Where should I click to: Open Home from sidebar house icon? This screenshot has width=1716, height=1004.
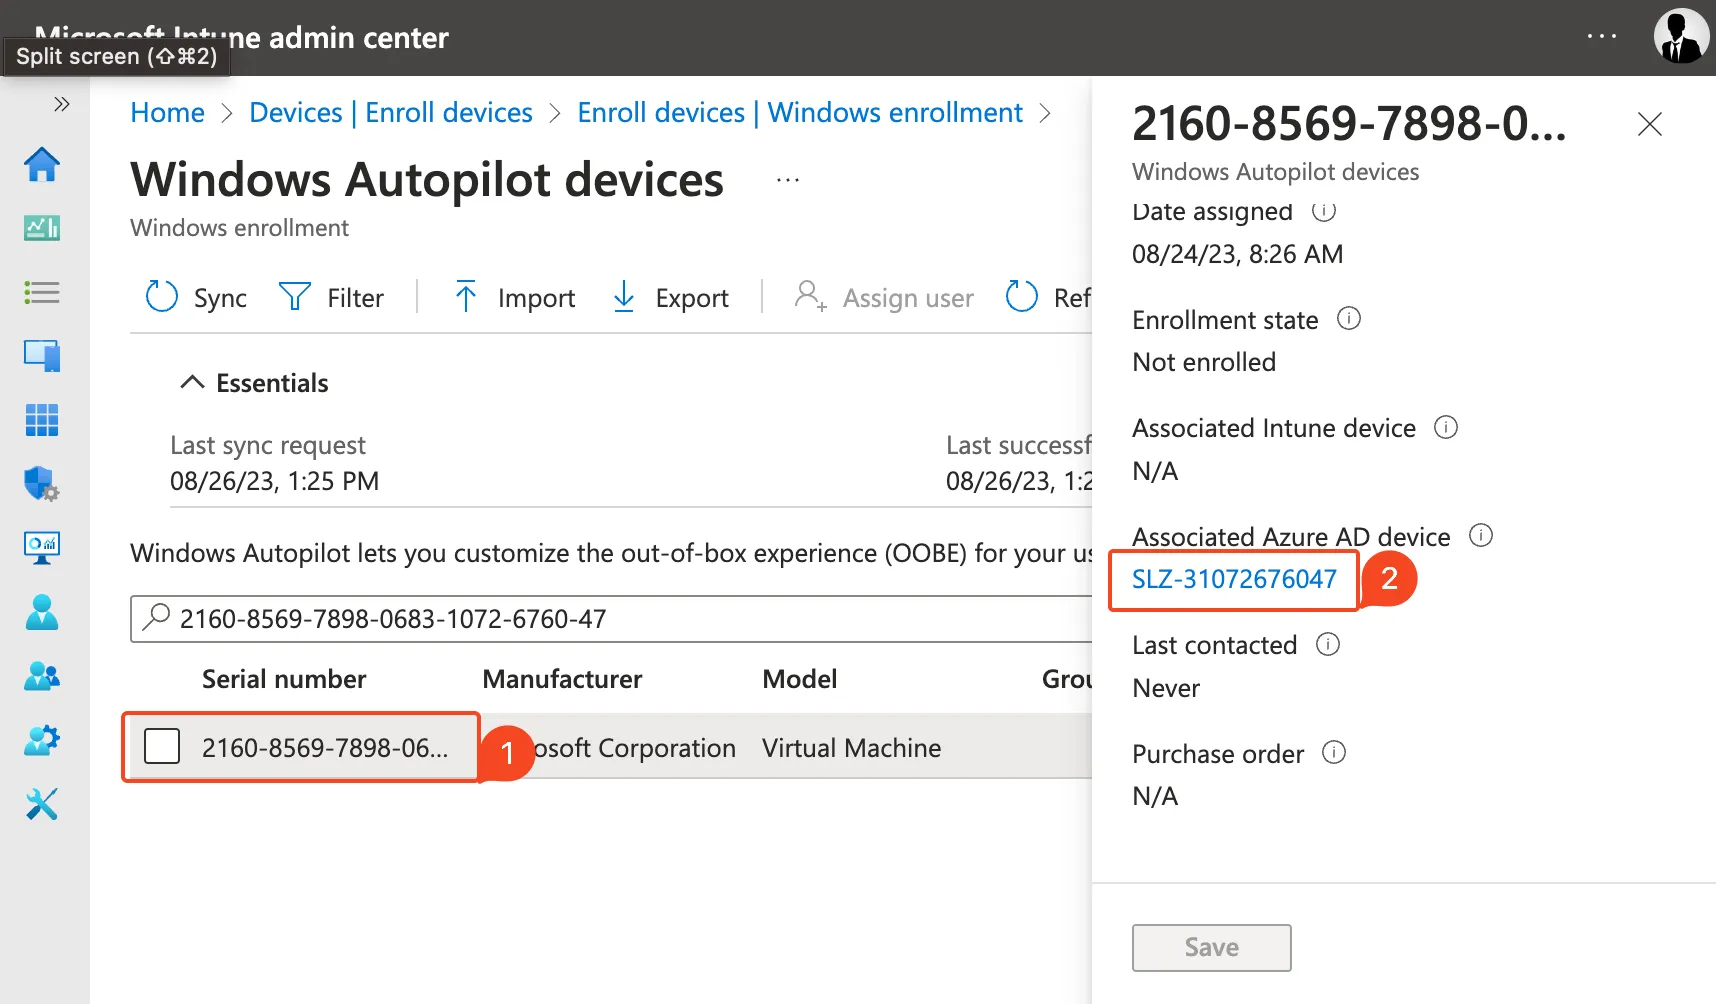[42, 164]
